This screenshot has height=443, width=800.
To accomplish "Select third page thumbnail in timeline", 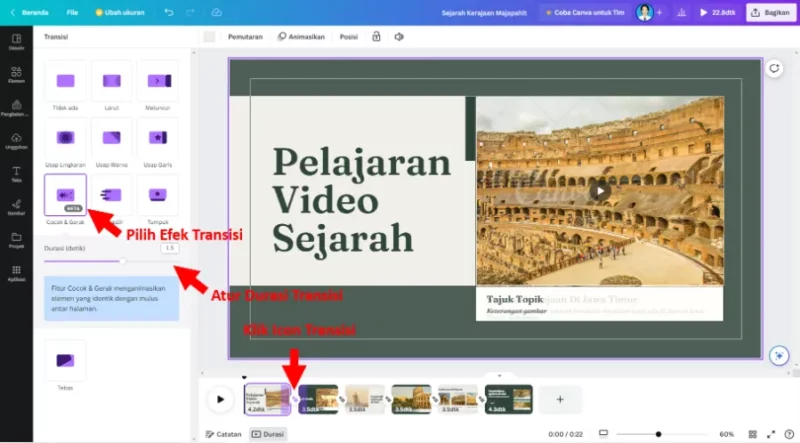I will tap(365, 399).
